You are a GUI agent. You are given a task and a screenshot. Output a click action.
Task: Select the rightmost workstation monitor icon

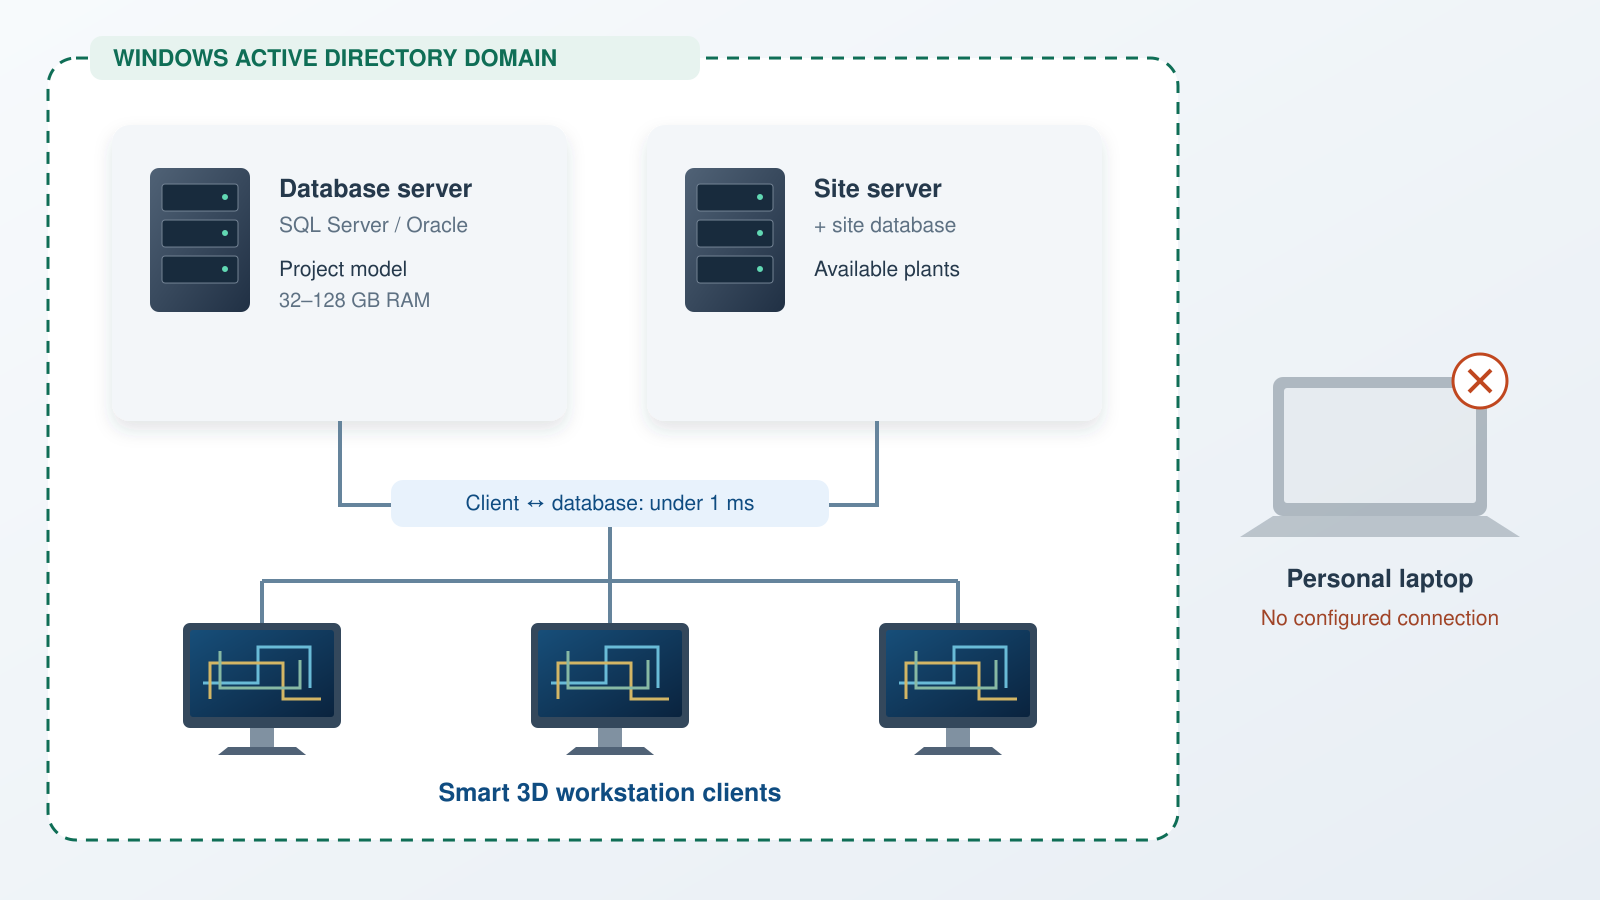pyautogui.click(x=958, y=689)
